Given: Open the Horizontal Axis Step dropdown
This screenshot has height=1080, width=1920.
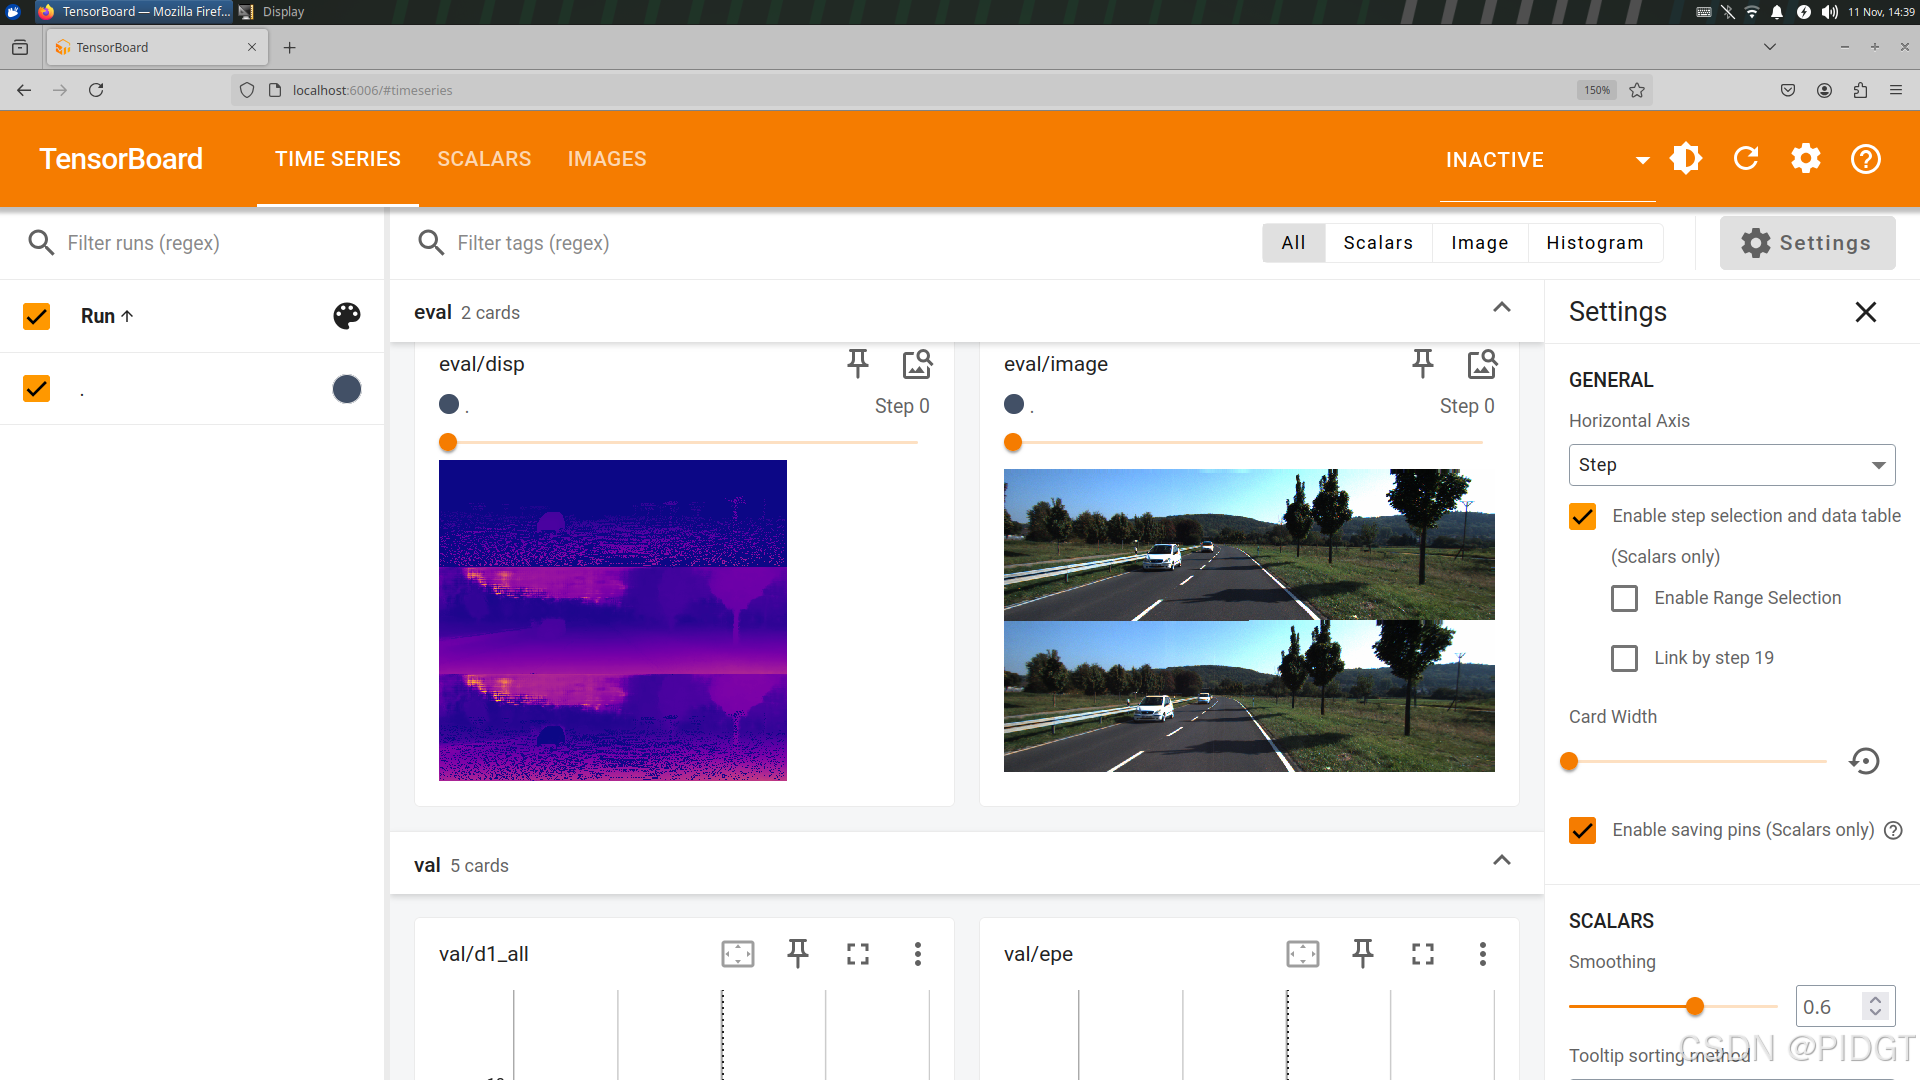Looking at the screenshot, I should pyautogui.click(x=1731, y=465).
